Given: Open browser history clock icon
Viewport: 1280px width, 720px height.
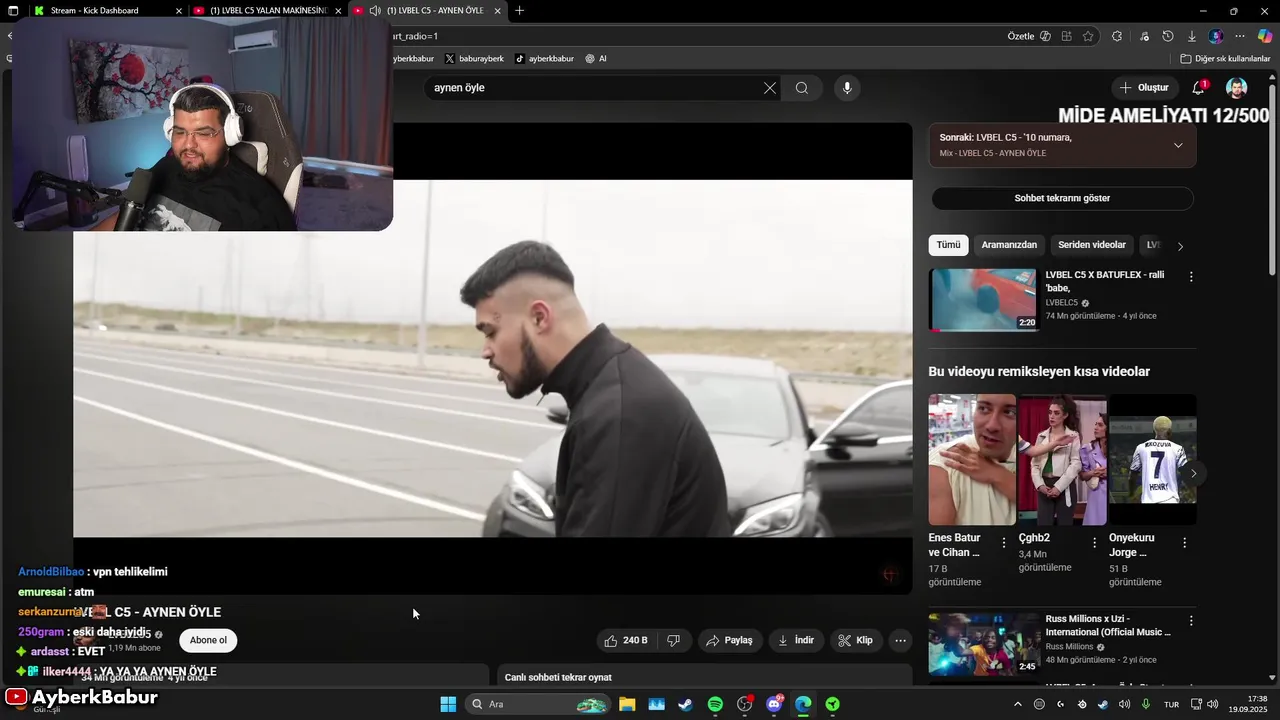Looking at the screenshot, I should (x=1167, y=36).
